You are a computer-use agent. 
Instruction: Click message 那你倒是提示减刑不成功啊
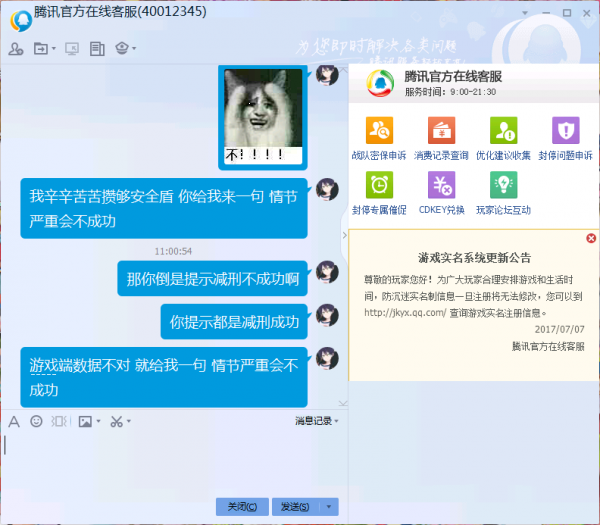pos(212,279)
